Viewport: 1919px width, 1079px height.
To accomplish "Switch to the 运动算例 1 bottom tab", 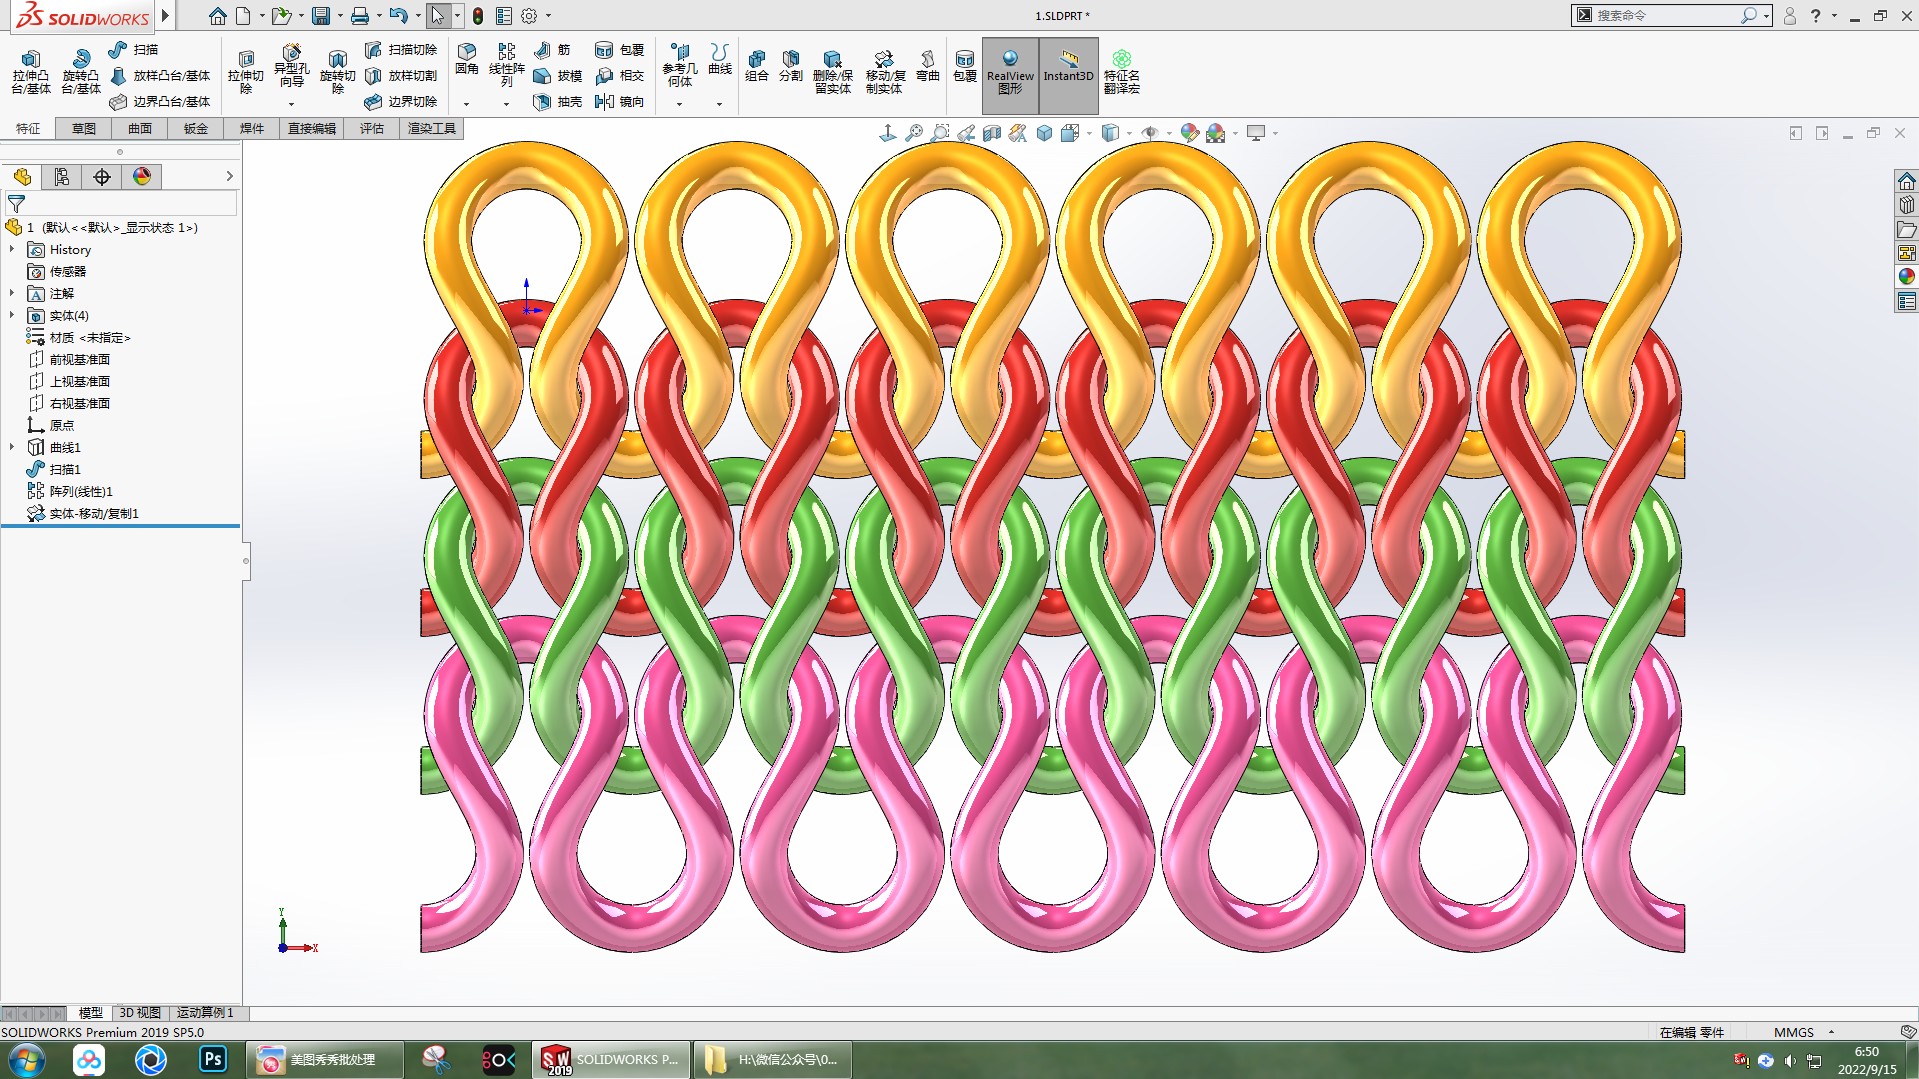I will (205, 1013).
